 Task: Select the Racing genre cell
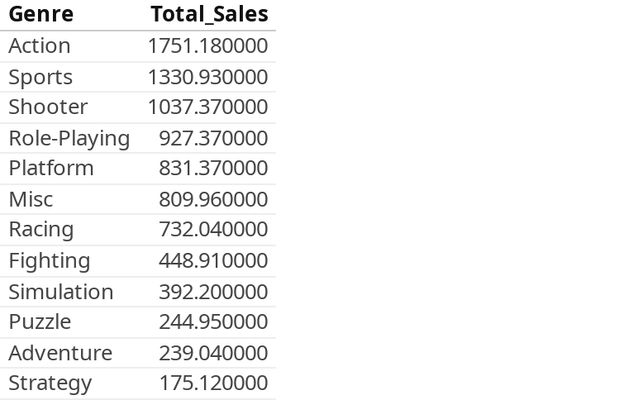pyautogui.click(x=41, y=229)
